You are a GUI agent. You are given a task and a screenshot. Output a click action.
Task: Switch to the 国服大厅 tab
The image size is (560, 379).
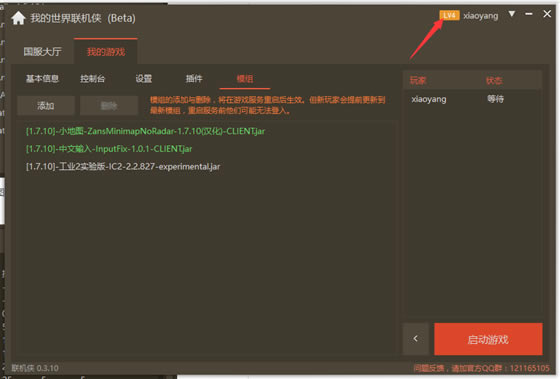42,52
